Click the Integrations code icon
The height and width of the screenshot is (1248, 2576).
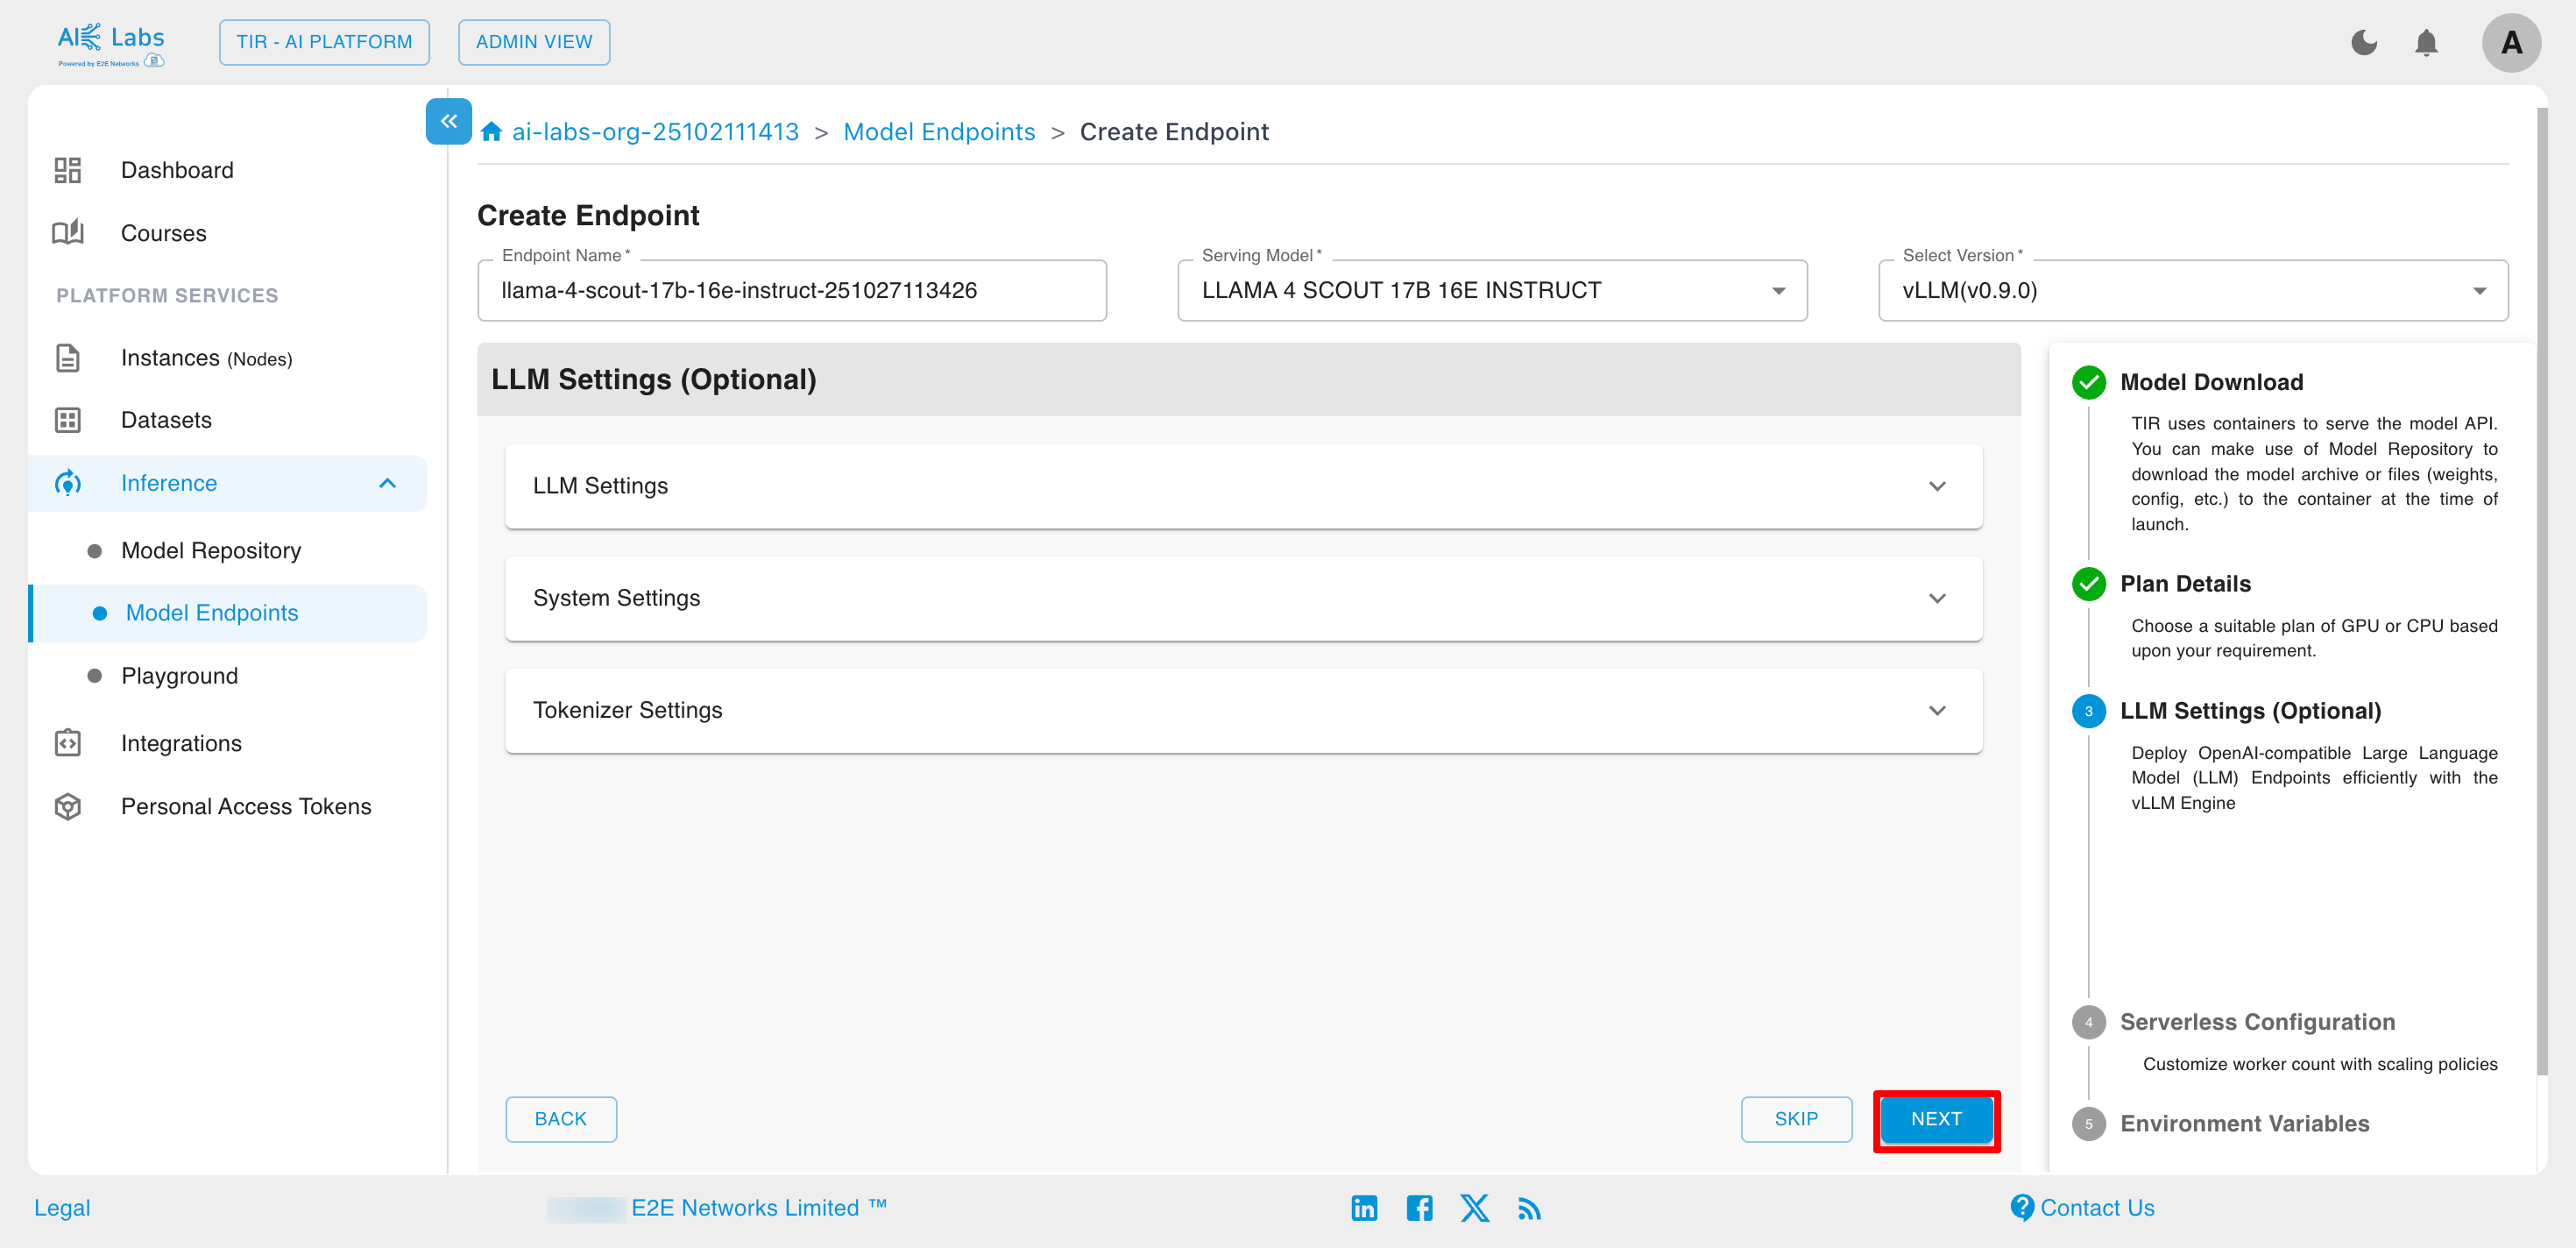point(67,743)
